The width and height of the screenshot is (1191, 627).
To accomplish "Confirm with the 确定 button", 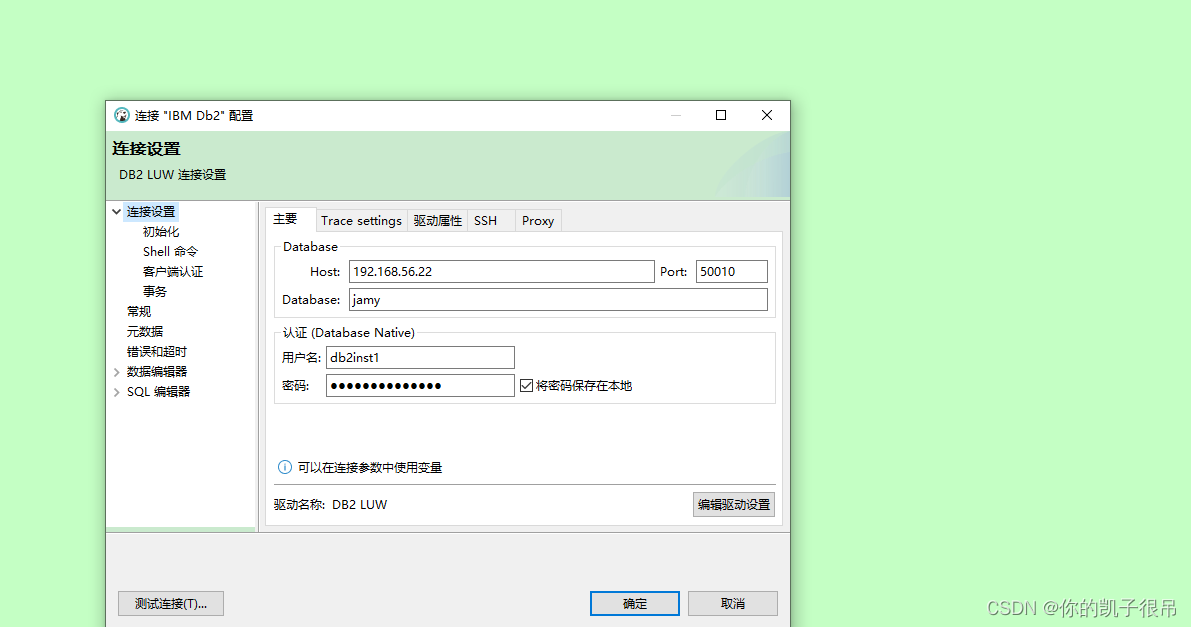I will tap(635, 603).
